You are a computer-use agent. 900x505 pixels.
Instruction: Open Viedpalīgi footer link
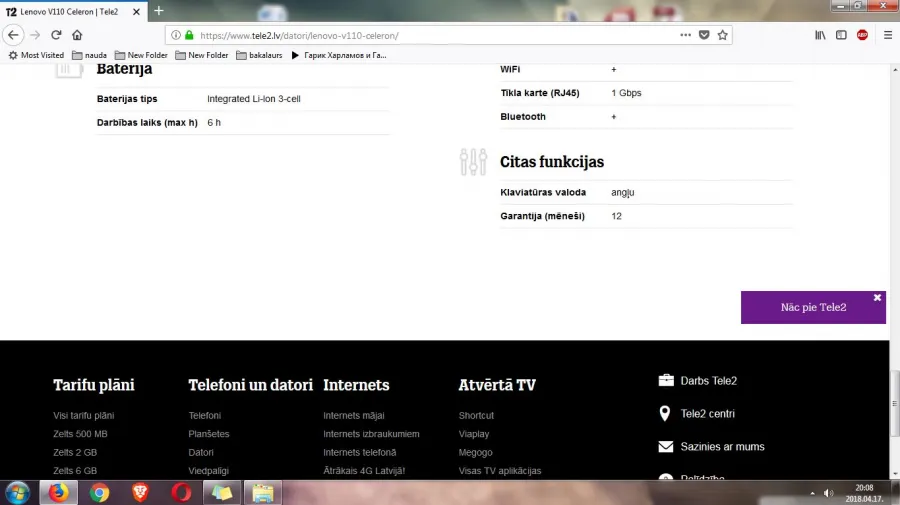[x=208, y=471]
